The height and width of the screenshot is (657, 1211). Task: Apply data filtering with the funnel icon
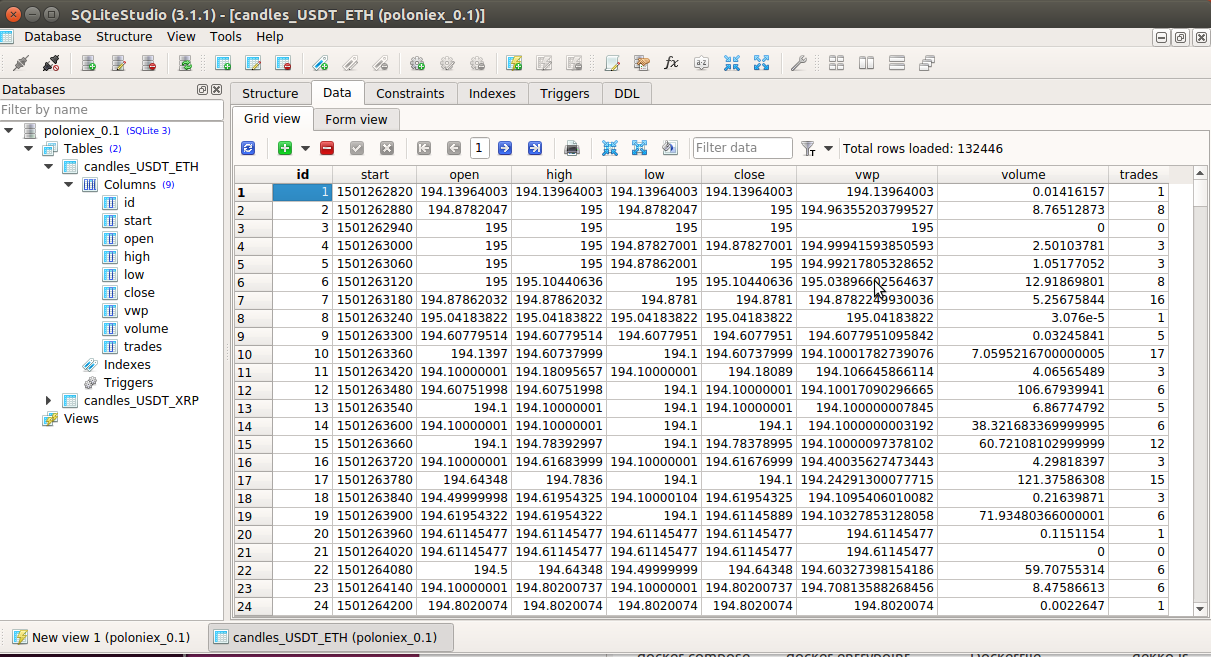806,147
